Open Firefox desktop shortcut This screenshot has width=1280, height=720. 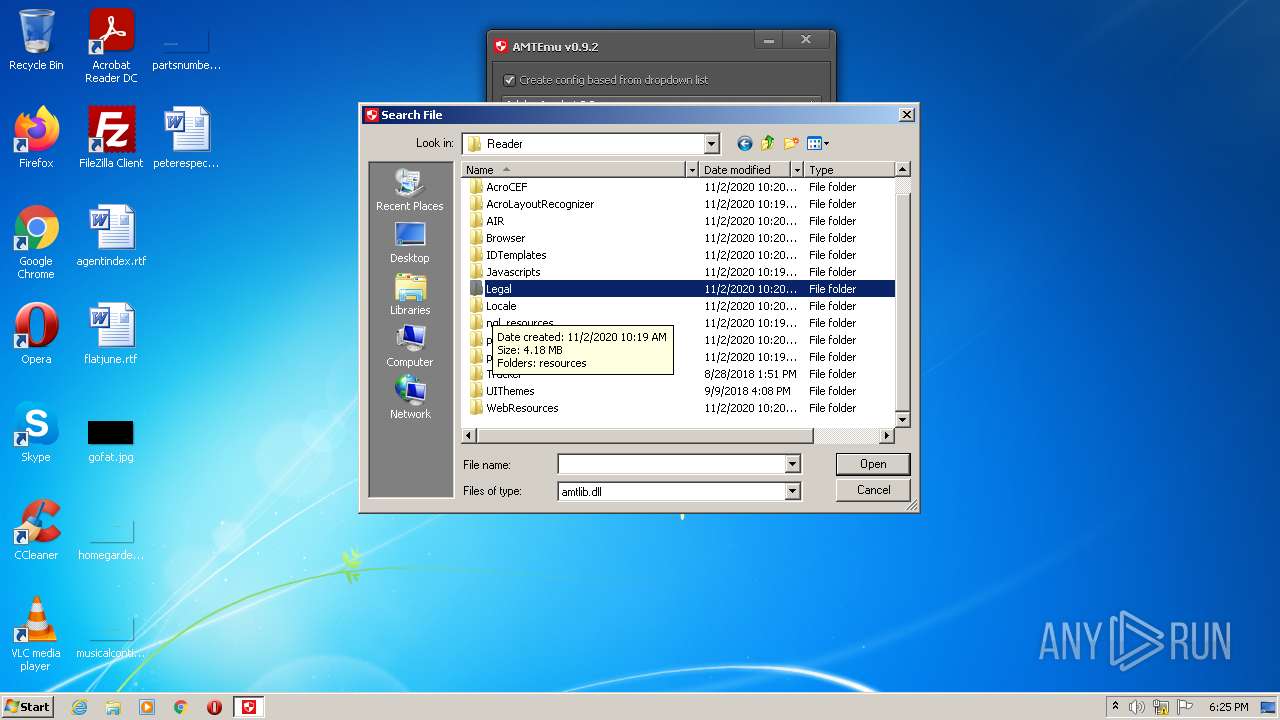coord(36,138)
